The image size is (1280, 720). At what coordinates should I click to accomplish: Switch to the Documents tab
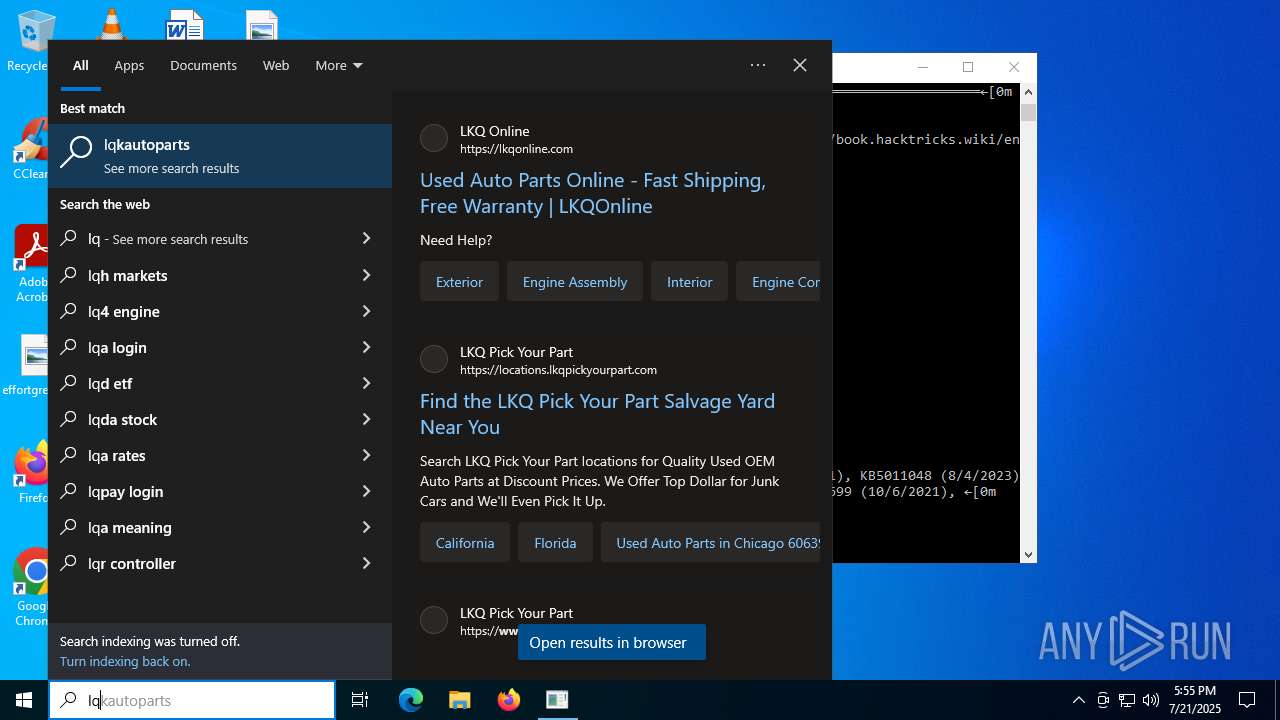[x=203, y=65]
